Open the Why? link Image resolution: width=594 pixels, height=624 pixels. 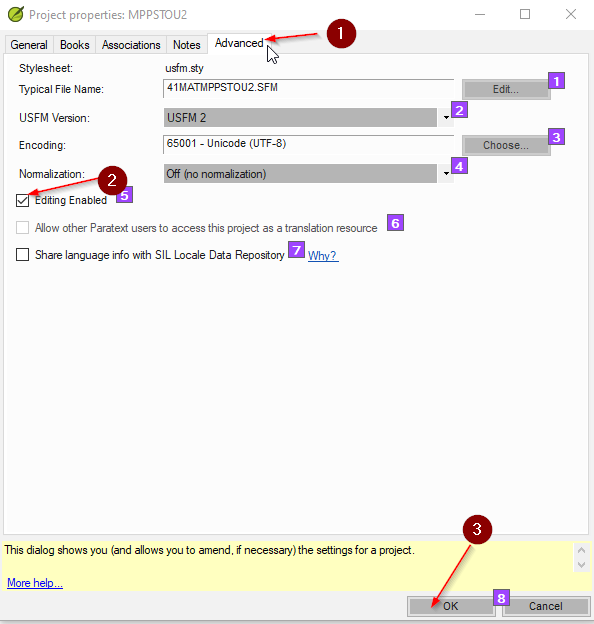pos(323,255)
